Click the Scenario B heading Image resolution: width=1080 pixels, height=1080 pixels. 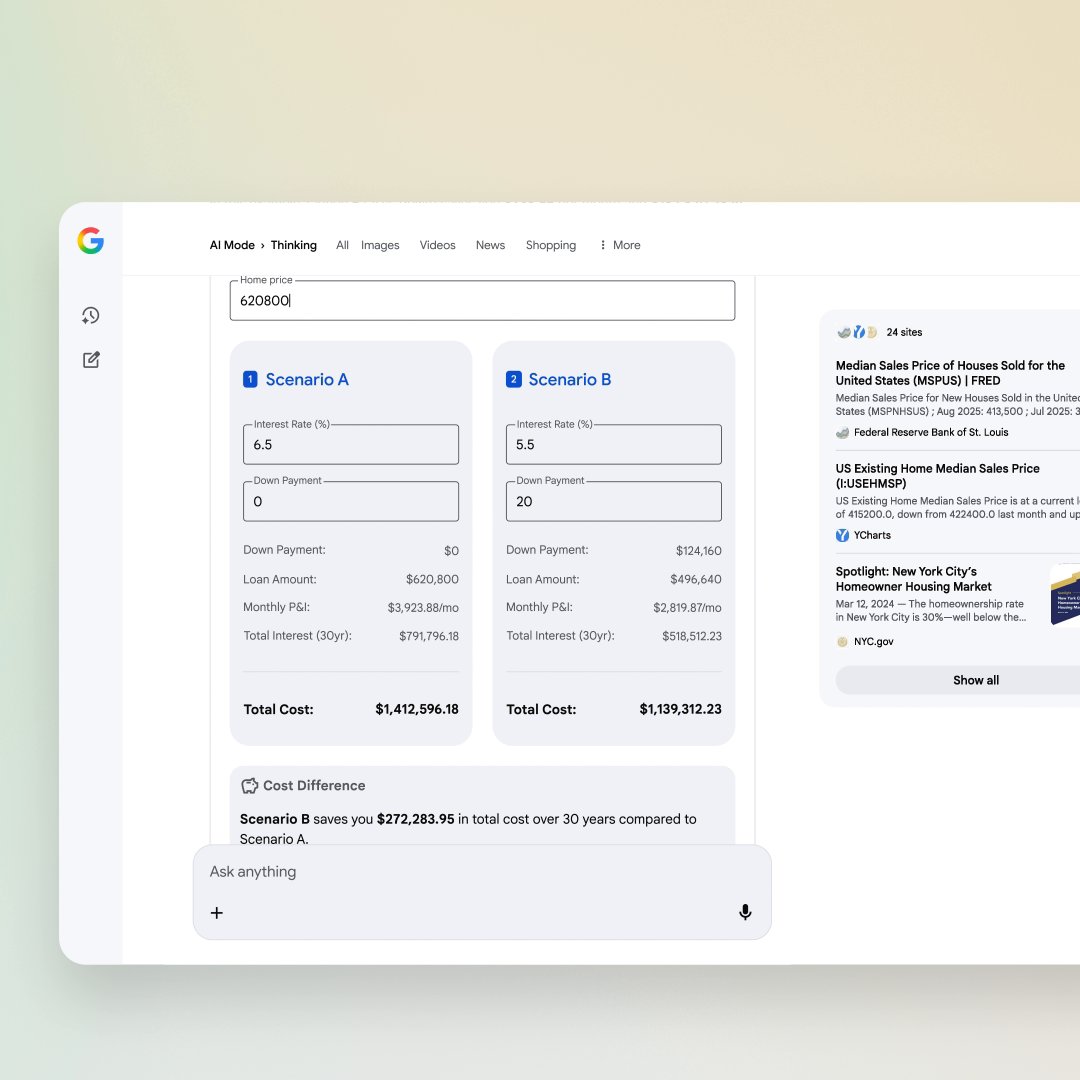click(570, 380)
